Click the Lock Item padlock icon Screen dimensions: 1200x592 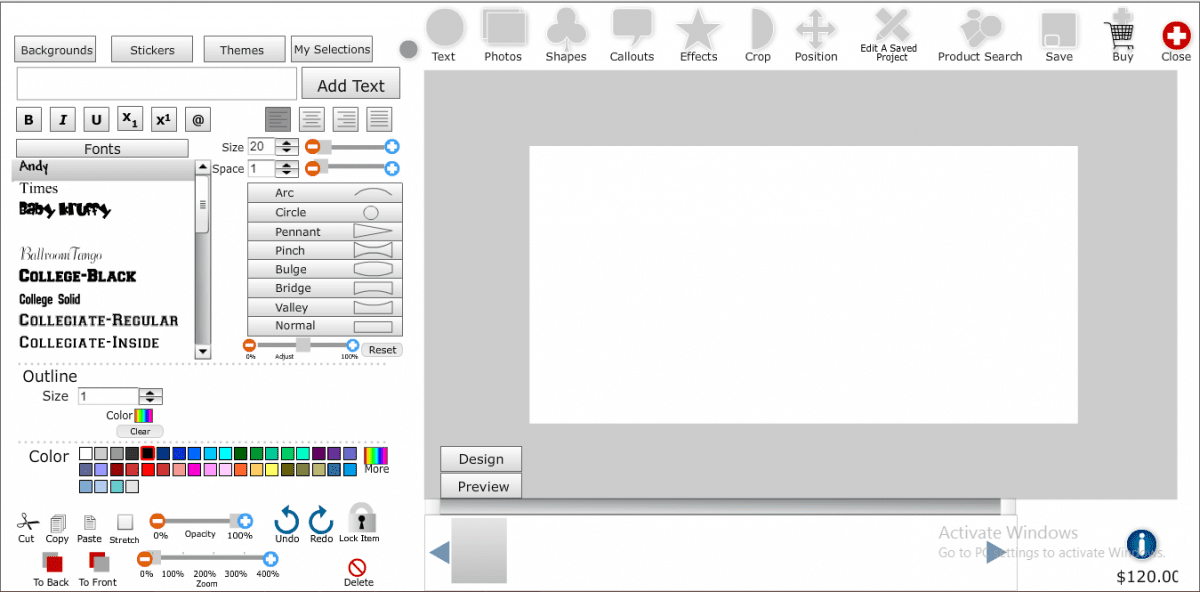point(362,518)
